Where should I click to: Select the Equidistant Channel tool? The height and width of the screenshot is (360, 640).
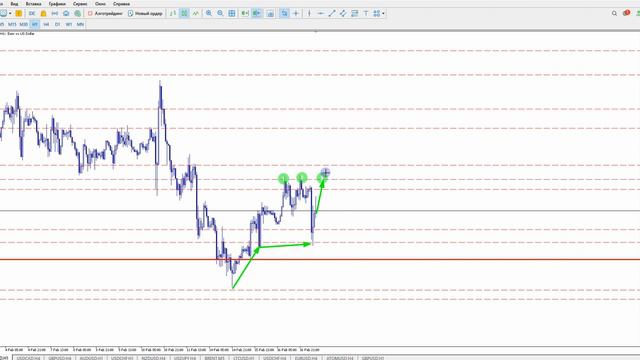(x=343, y=13)
